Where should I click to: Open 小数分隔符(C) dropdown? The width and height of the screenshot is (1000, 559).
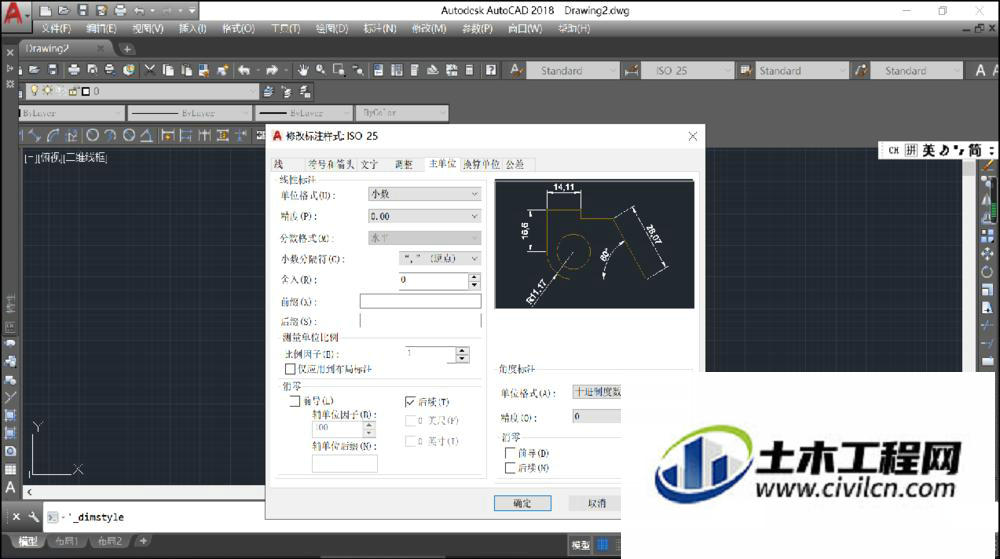440,258
